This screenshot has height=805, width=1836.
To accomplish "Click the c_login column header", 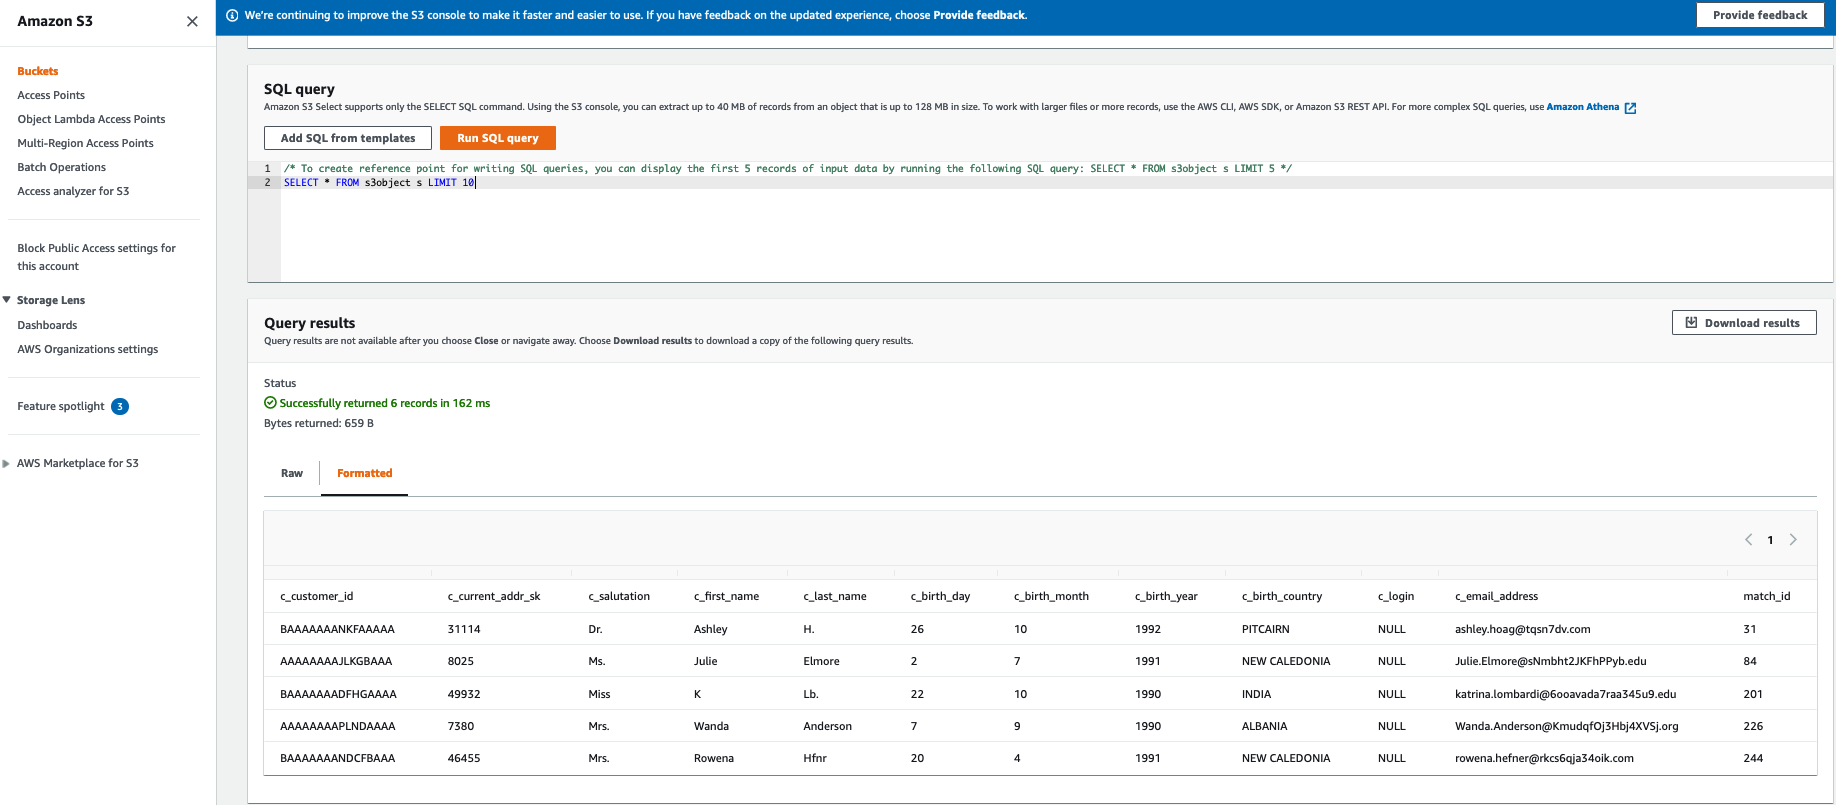I will click(x=1396, y=596).
